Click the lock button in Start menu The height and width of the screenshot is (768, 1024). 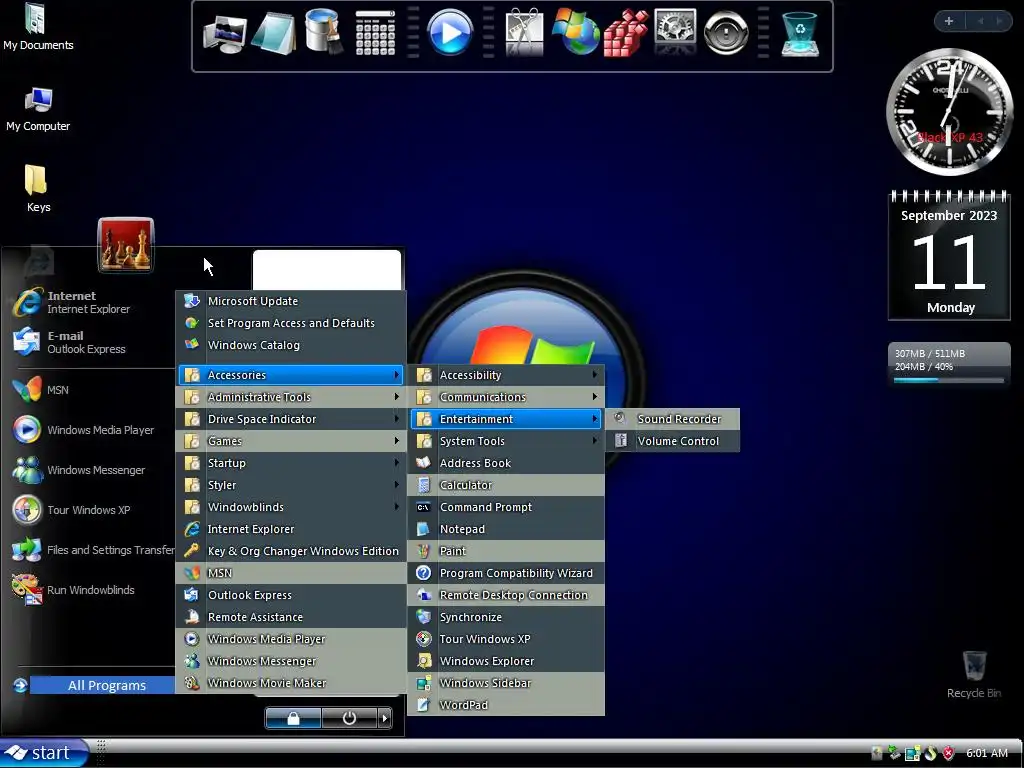[x=293, y=718]
